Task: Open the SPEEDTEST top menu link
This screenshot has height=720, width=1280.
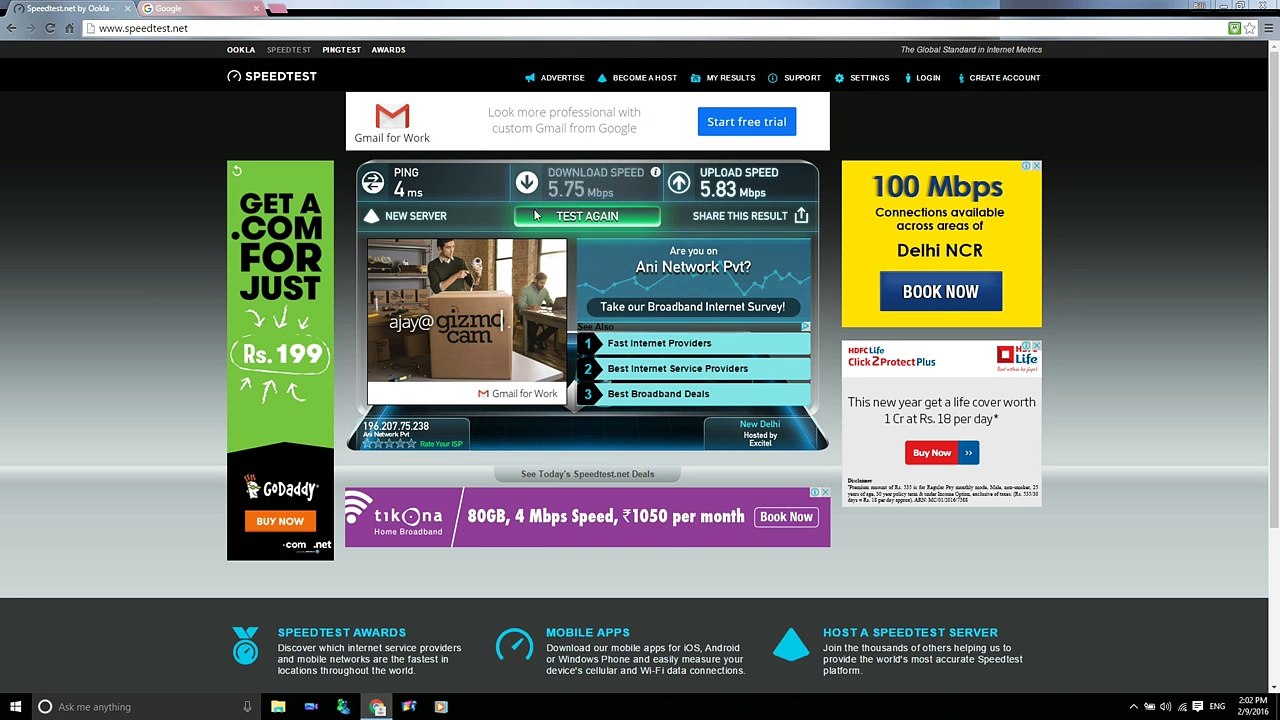Action: 289,50
